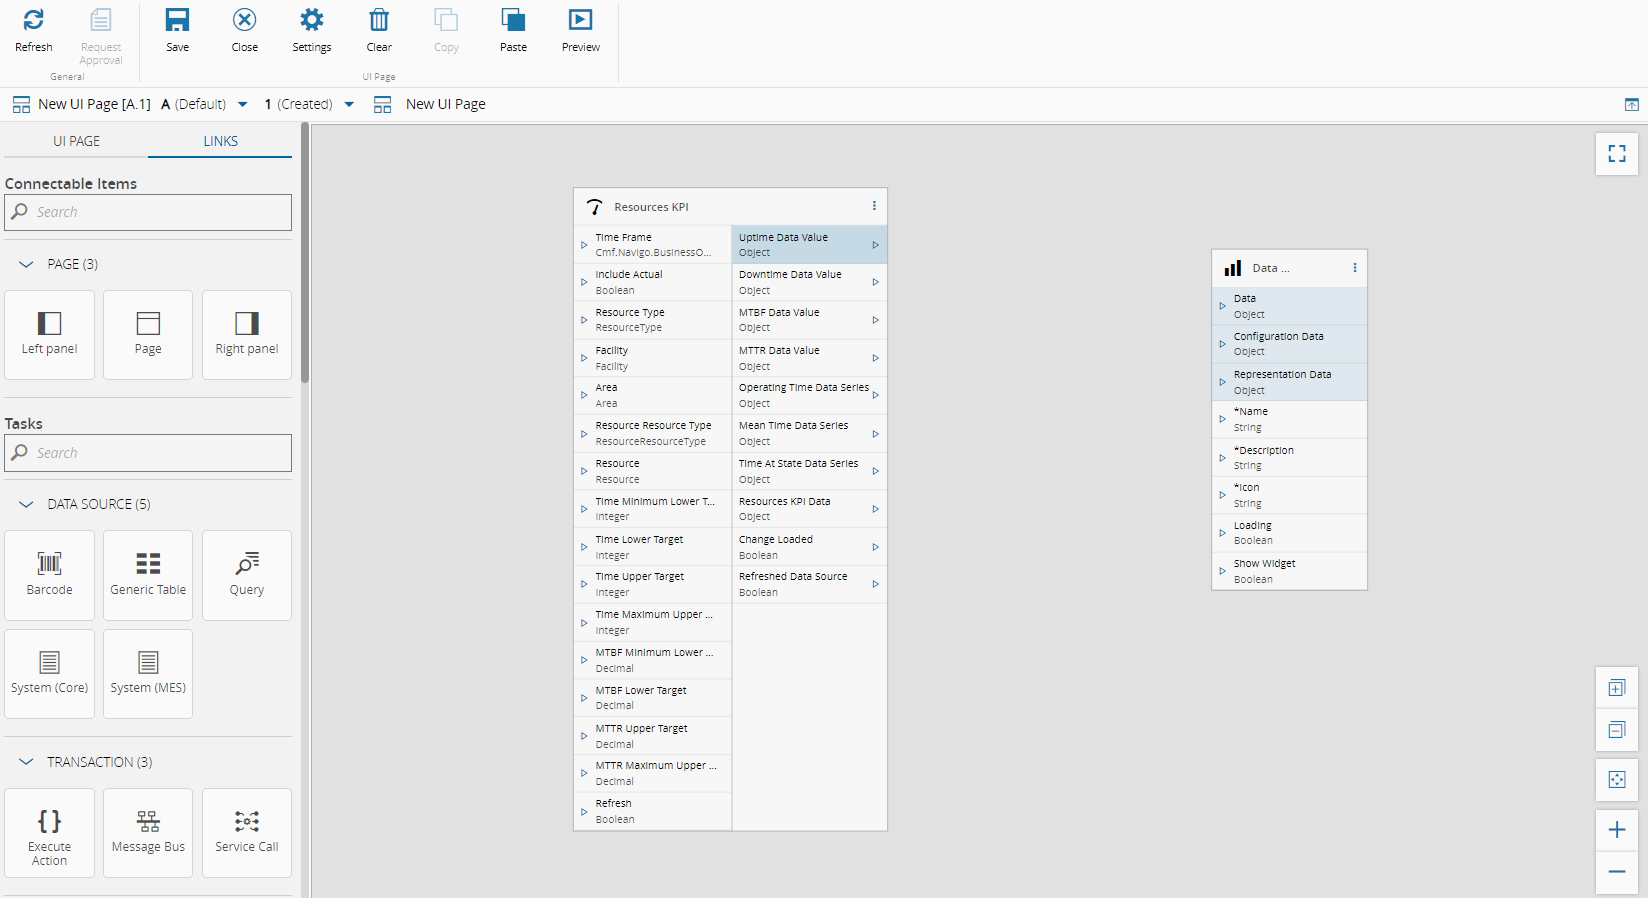Collapse the DATA SOURCE (5) section
The height and width of the screenshot is (898, 1648).
tap(27, 504)
